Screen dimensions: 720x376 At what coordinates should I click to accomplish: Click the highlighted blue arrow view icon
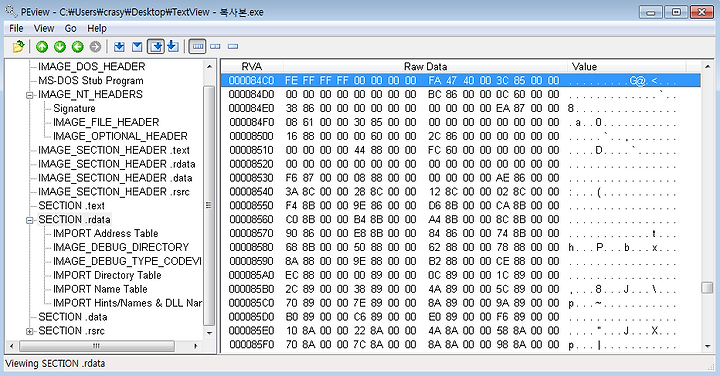click(x=156, y=46)
